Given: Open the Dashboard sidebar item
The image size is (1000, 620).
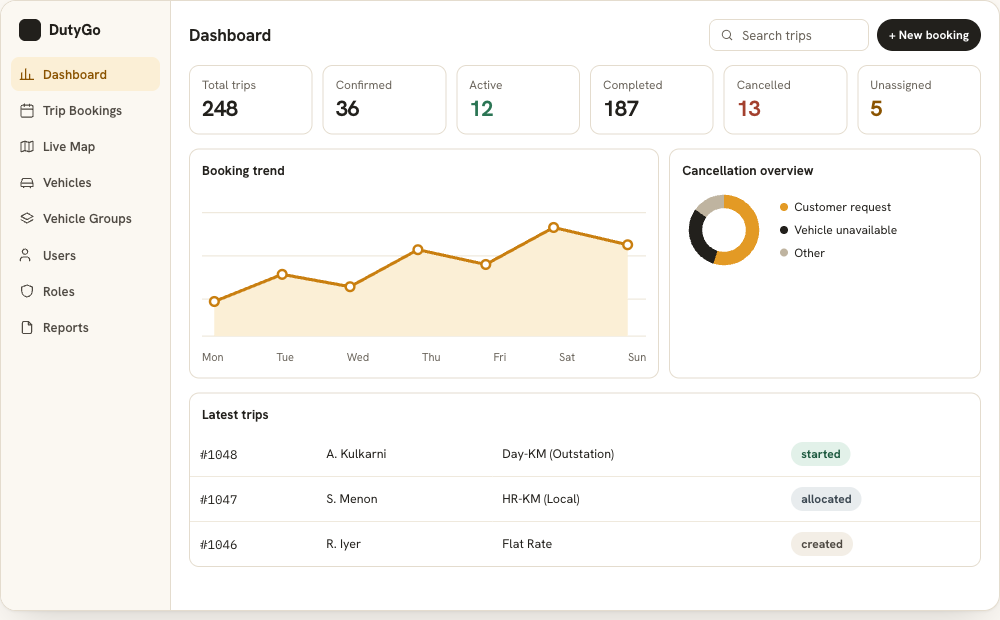Looking at the screenshot, I should click(85, 75).
